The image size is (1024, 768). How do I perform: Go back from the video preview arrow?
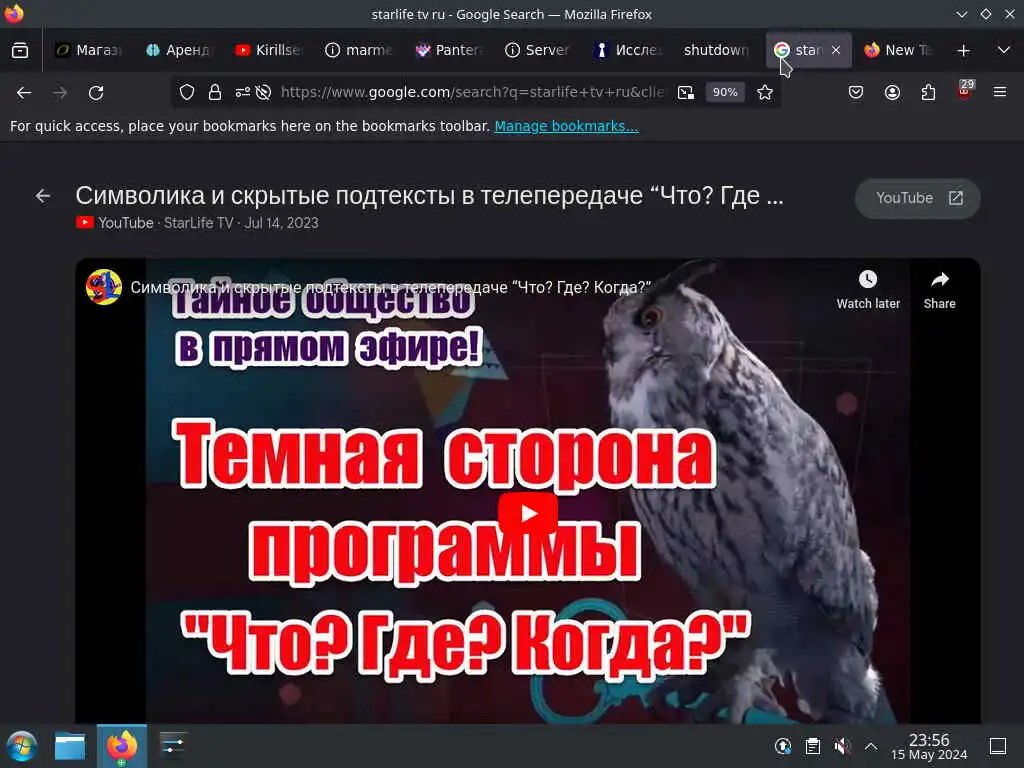(43, 196)
